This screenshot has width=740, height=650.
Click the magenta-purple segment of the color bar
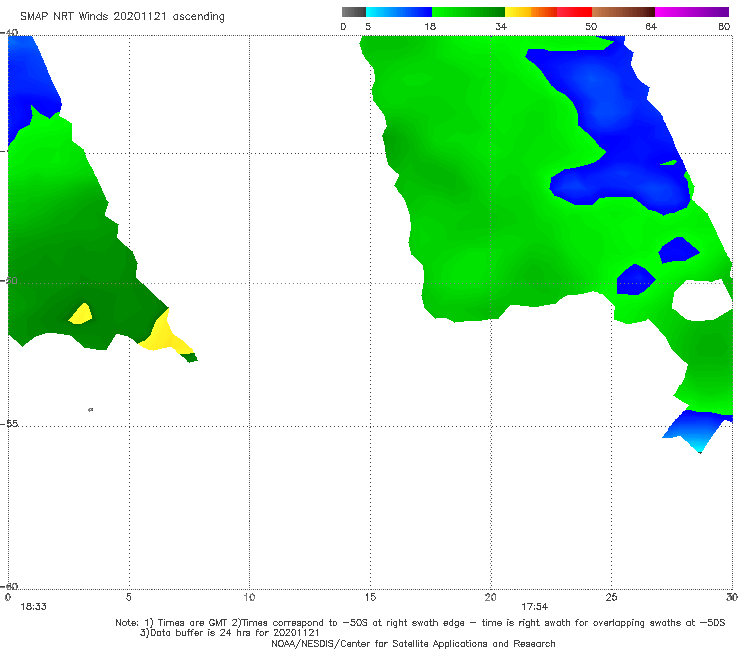pyautogui.click(x=692, y=12)
